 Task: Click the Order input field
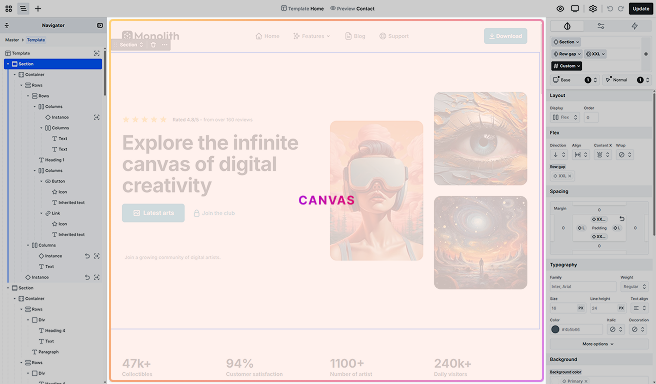click(x=591, y=118)
